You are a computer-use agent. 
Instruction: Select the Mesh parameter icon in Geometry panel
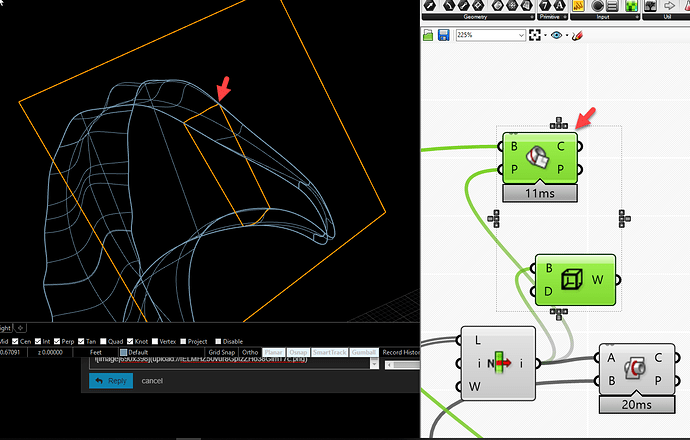point(527,5)
